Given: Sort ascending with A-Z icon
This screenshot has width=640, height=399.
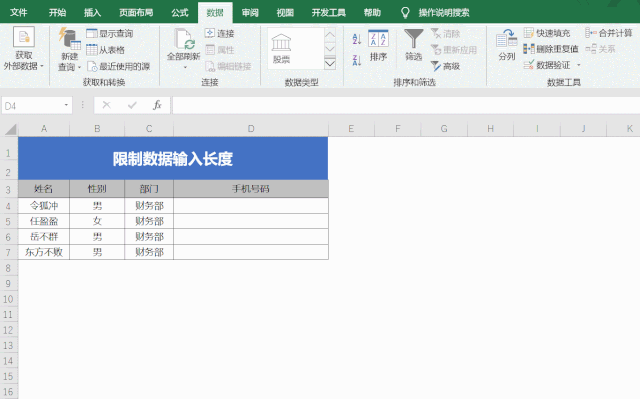Looking at the screenshot, I should coord(357,39).
